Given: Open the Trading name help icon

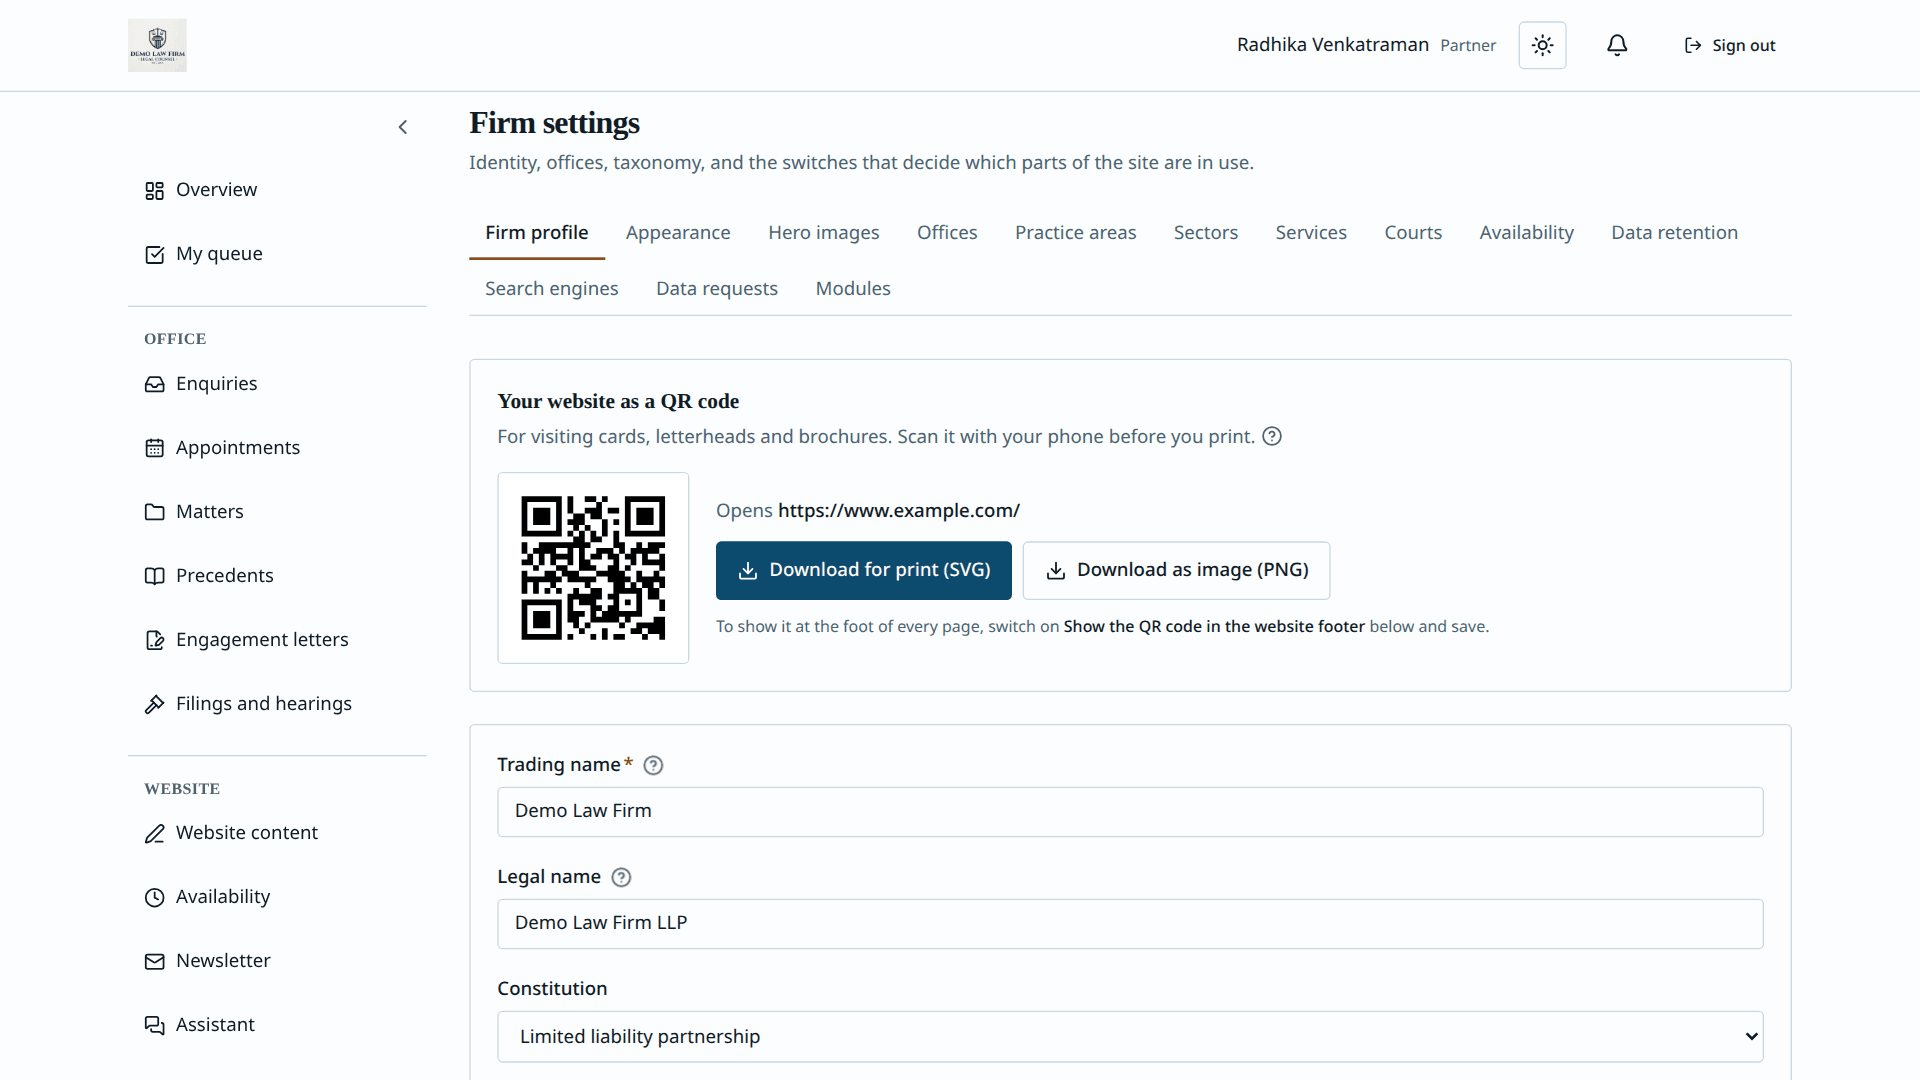Looking at the screenshot, I should (x=653, y=765).
